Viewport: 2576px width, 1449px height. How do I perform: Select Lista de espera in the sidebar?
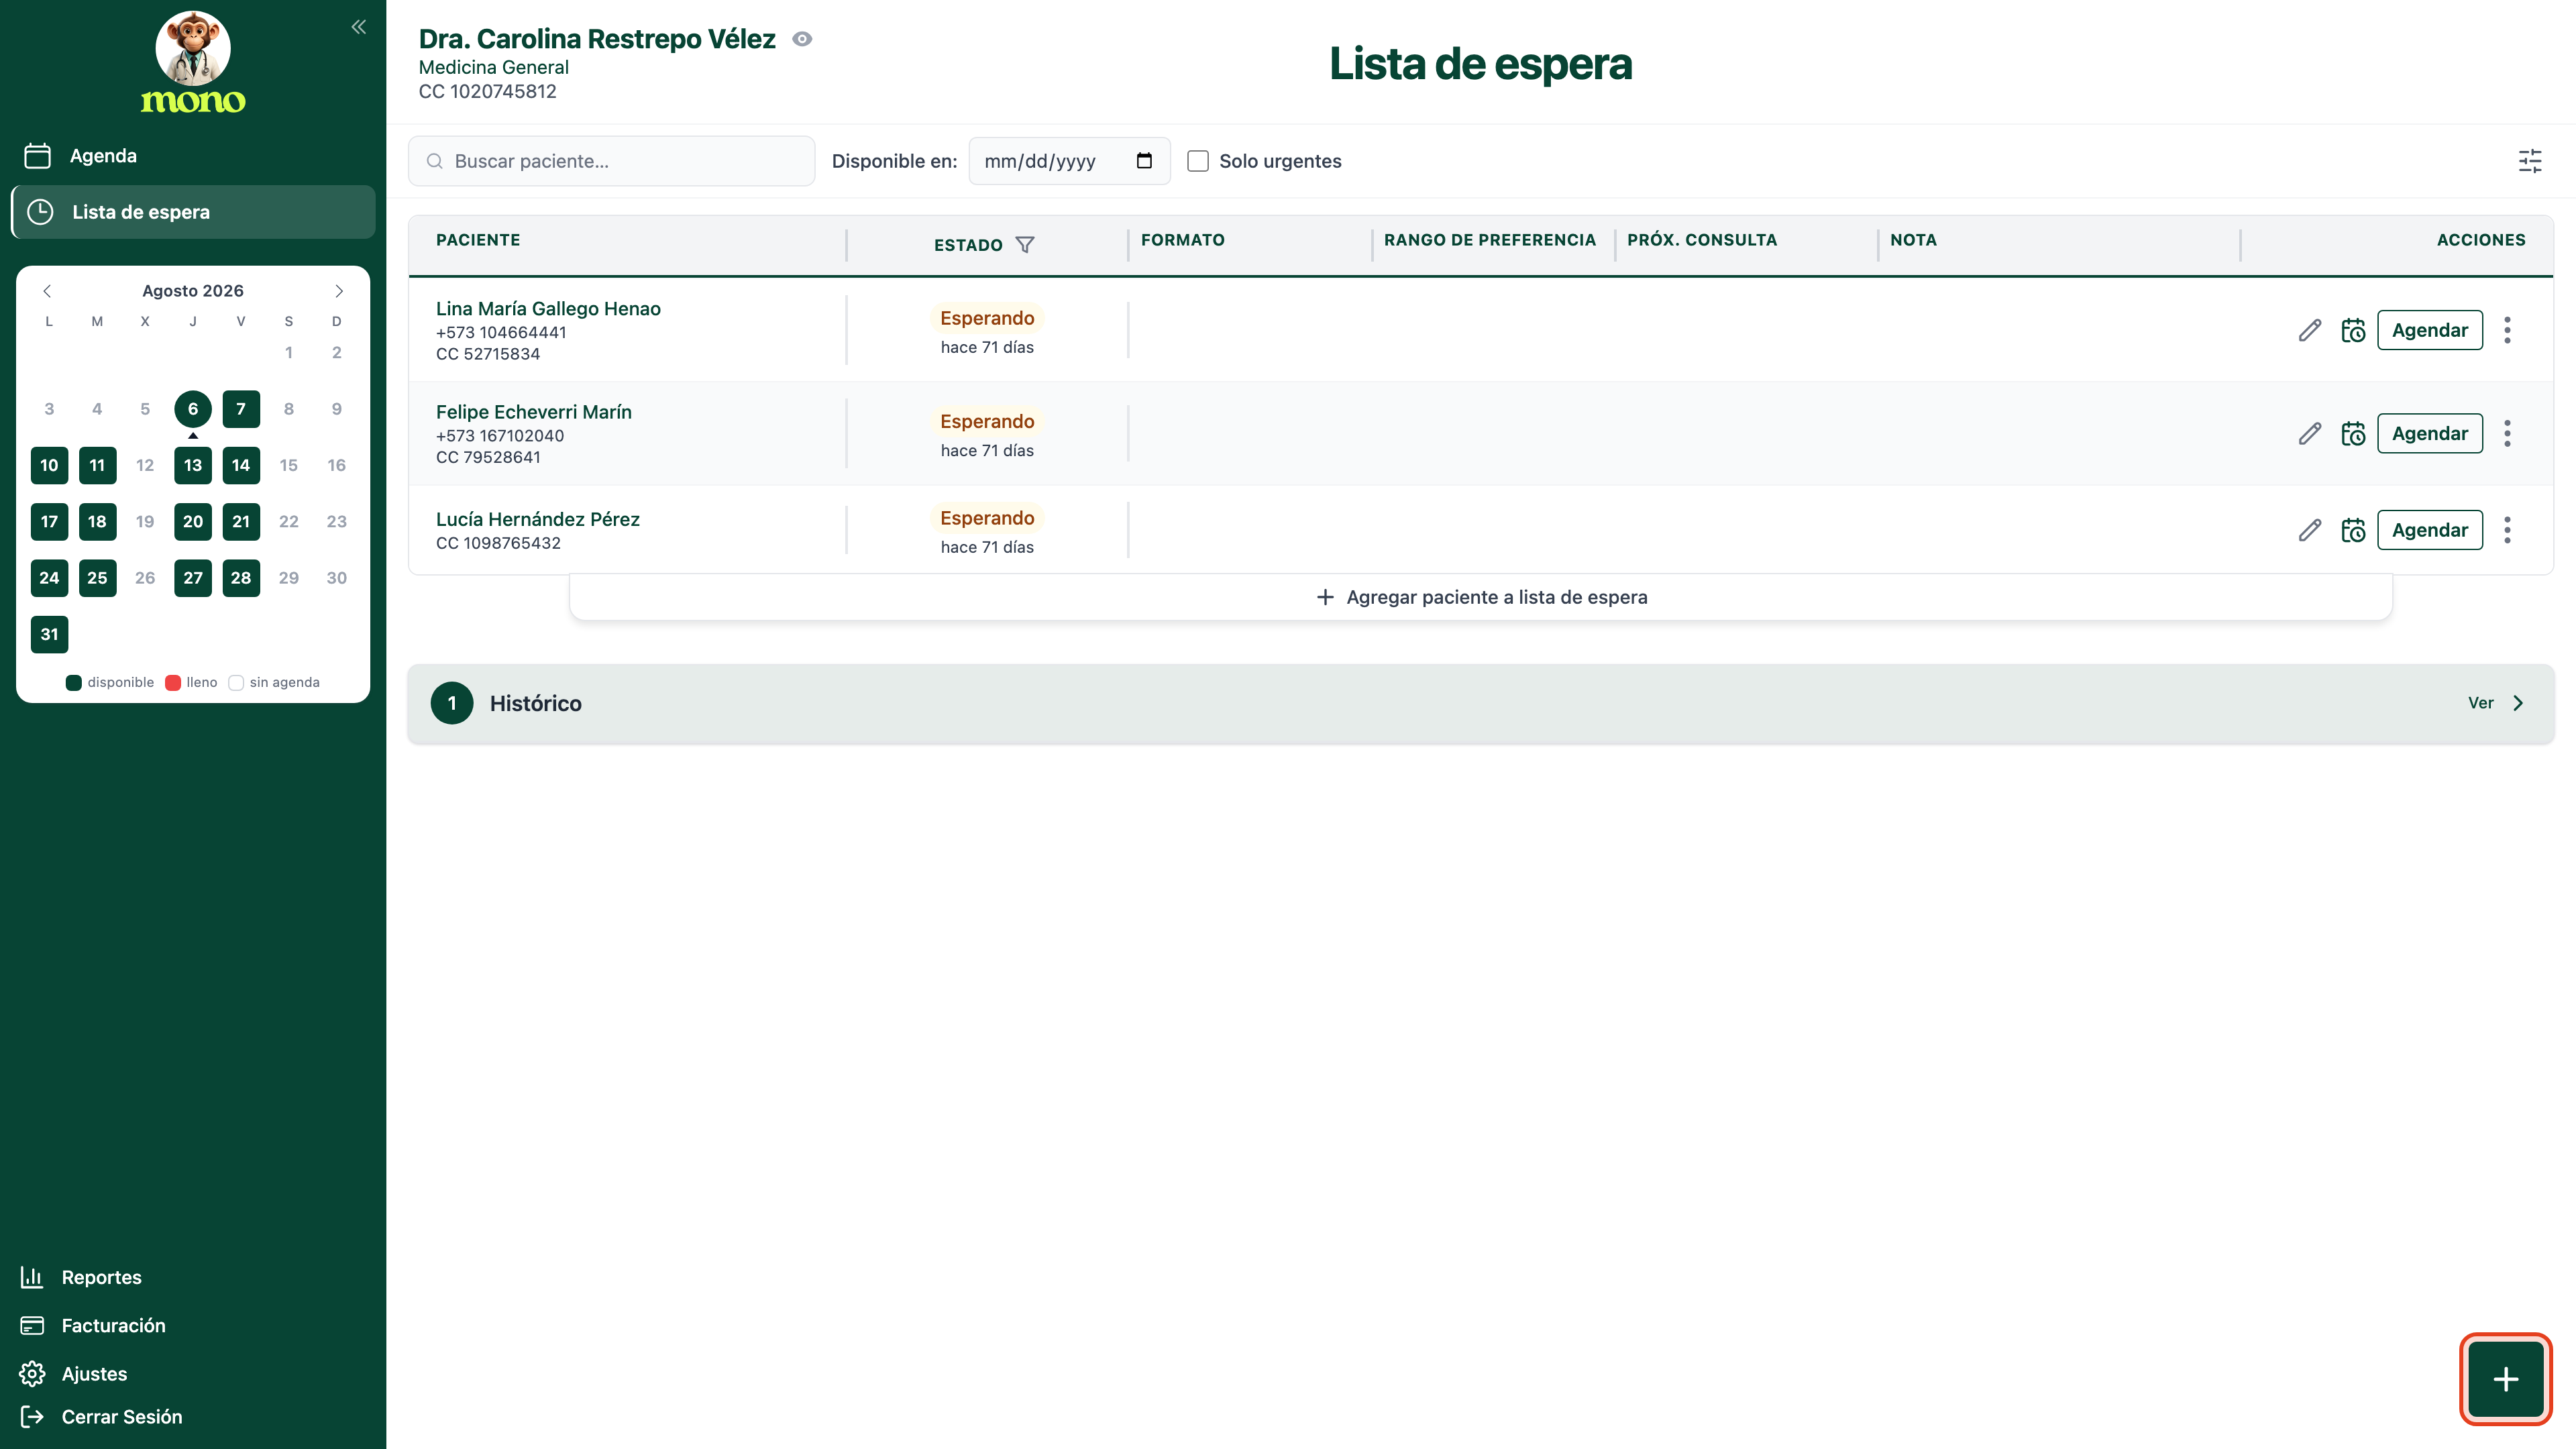pyautogui.click(x=193, y=212)
